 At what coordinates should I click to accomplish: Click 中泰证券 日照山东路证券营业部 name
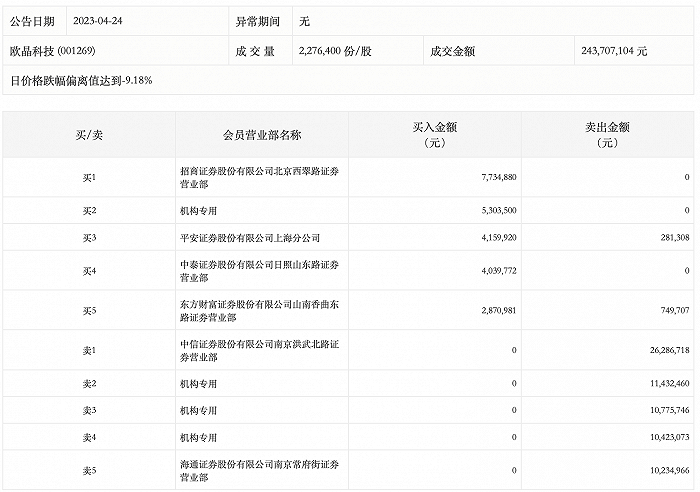(x=259, y=271)
